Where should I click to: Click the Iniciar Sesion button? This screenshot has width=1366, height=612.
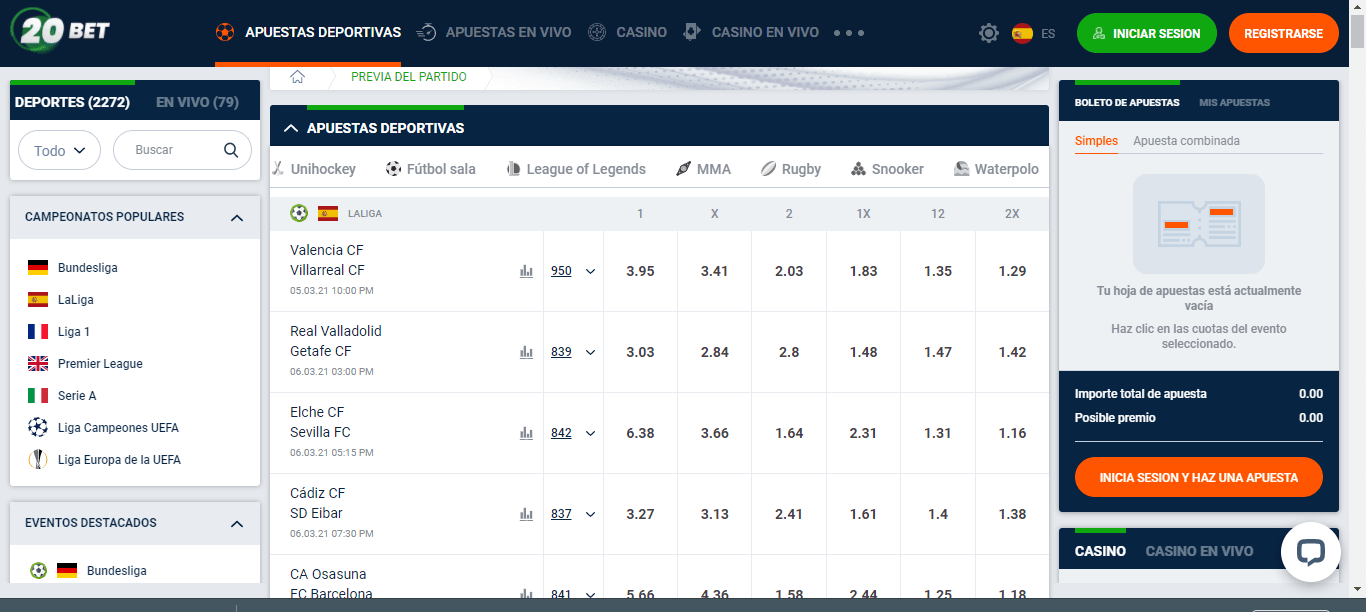[x=1147, y=33]
